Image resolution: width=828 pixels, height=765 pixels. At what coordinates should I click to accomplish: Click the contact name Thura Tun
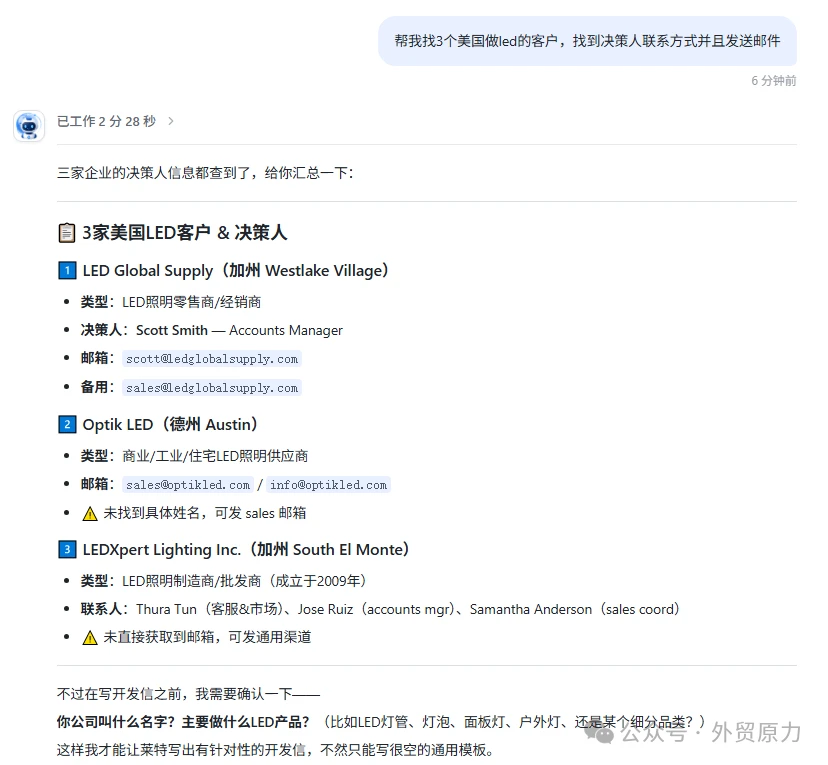pos(166,609)
